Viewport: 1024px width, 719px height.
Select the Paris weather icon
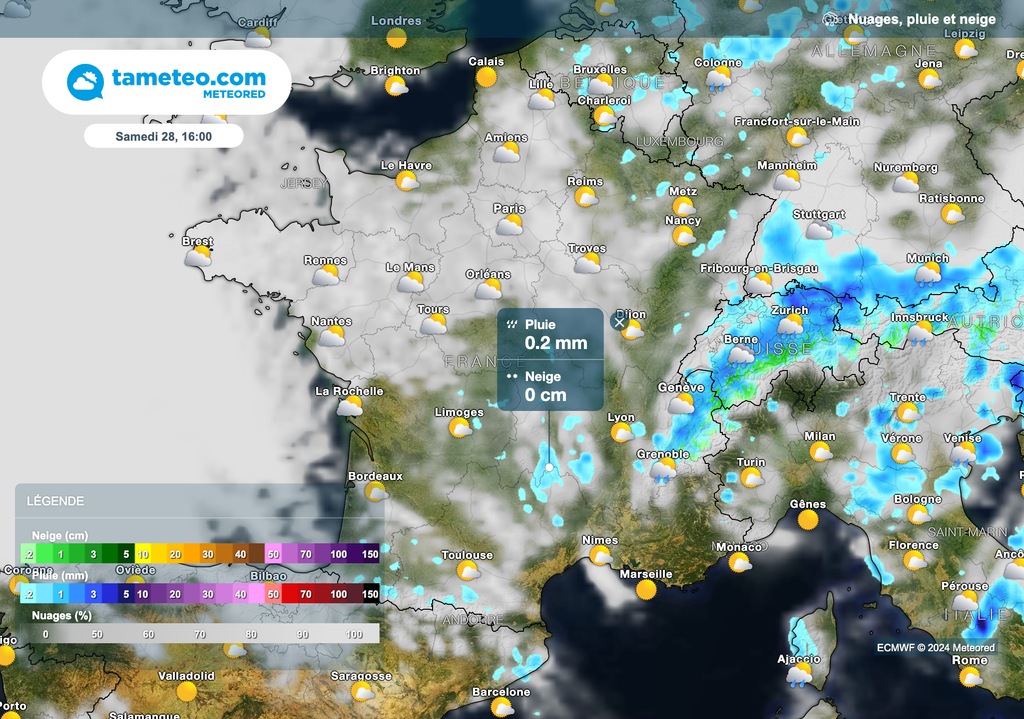tap(509, 225)
